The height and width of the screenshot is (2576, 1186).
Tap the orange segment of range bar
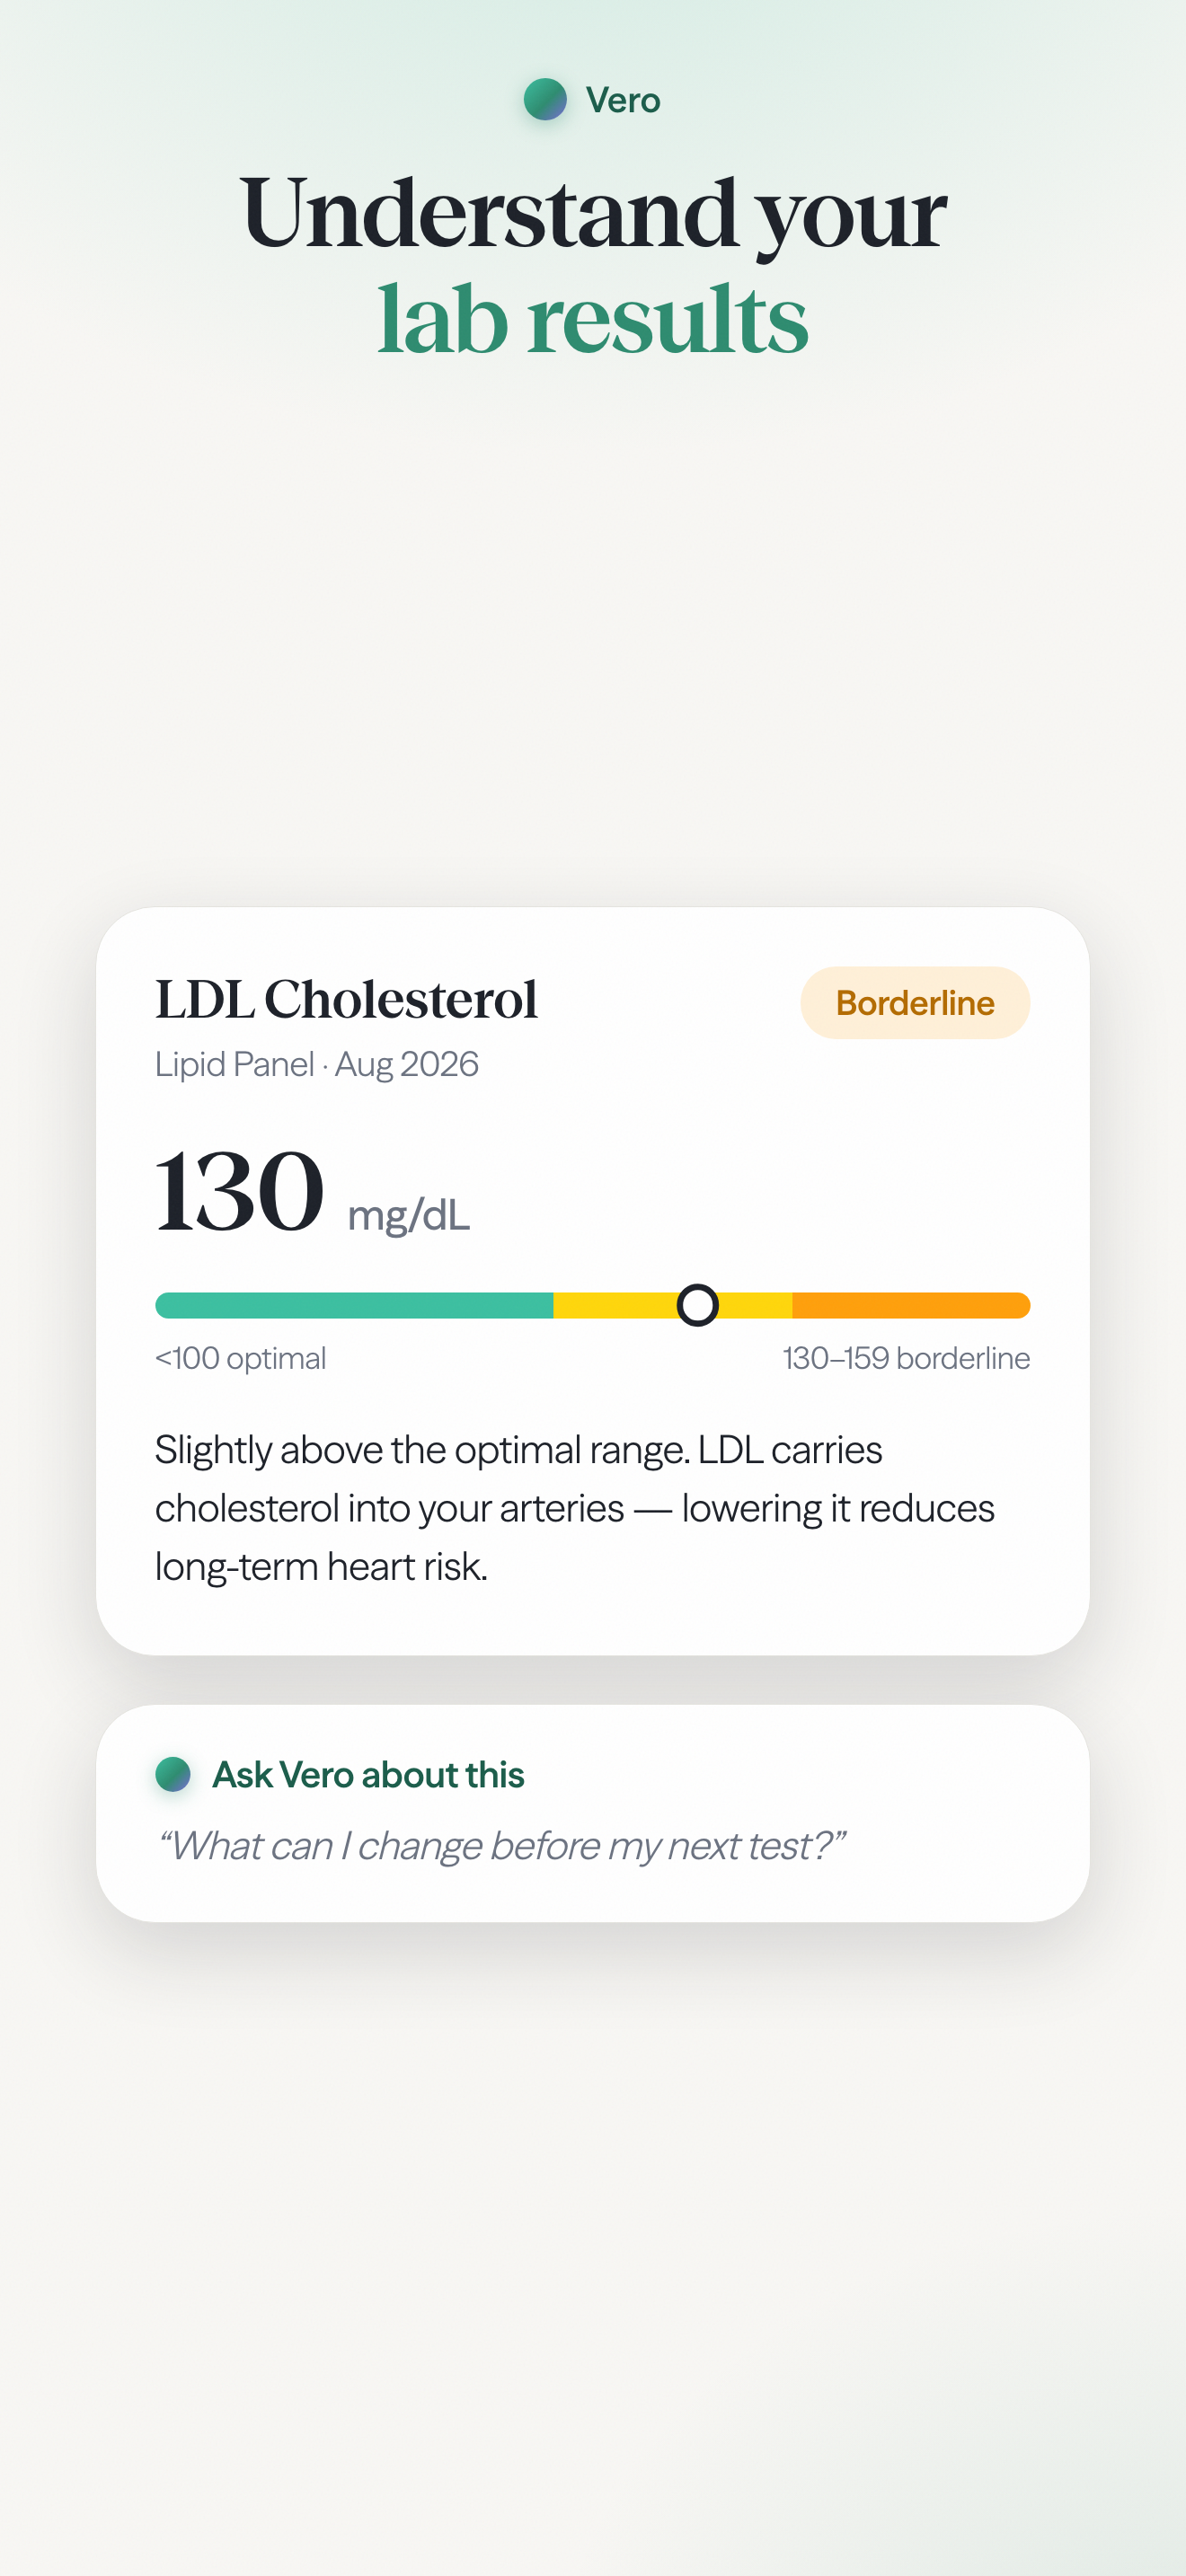point(911,1305)
